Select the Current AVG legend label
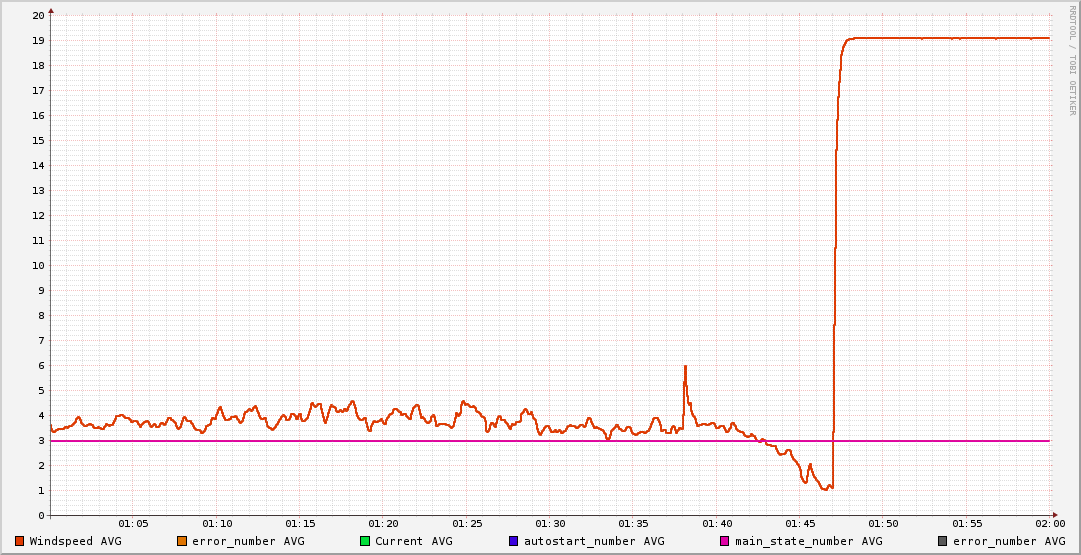1081x555 pixels. 413,541
